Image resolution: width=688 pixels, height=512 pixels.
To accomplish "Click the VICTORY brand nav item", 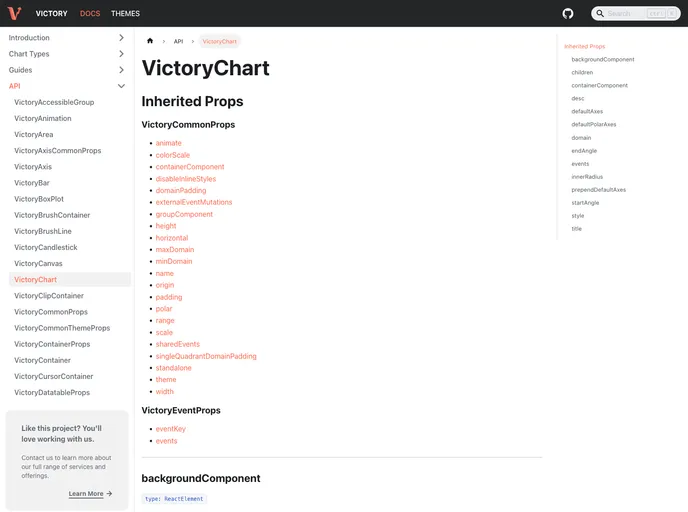I will [51, 14].
